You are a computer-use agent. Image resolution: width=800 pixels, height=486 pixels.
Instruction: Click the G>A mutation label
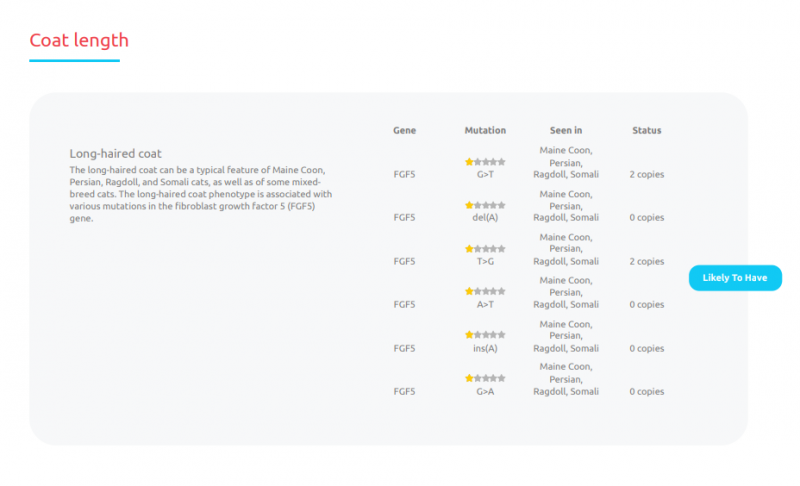(x=485, y=392)
